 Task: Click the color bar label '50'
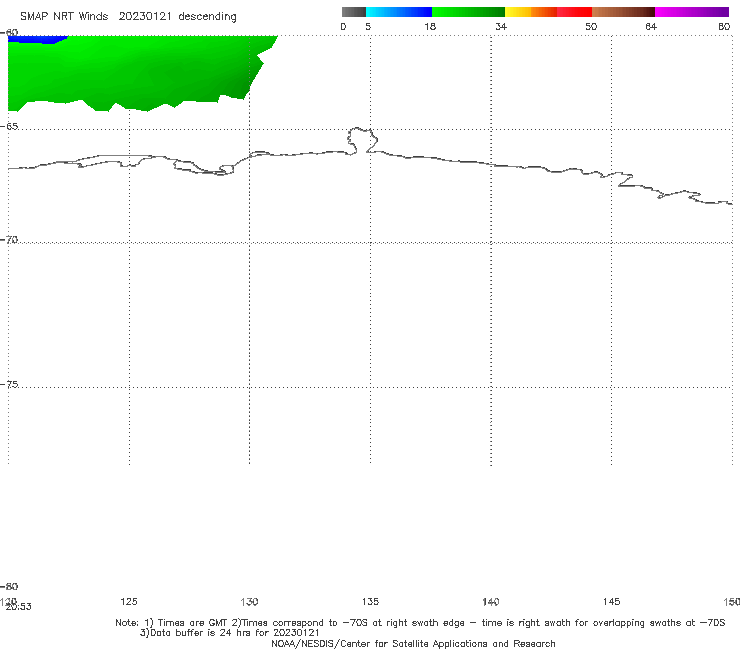pos(591,27)
